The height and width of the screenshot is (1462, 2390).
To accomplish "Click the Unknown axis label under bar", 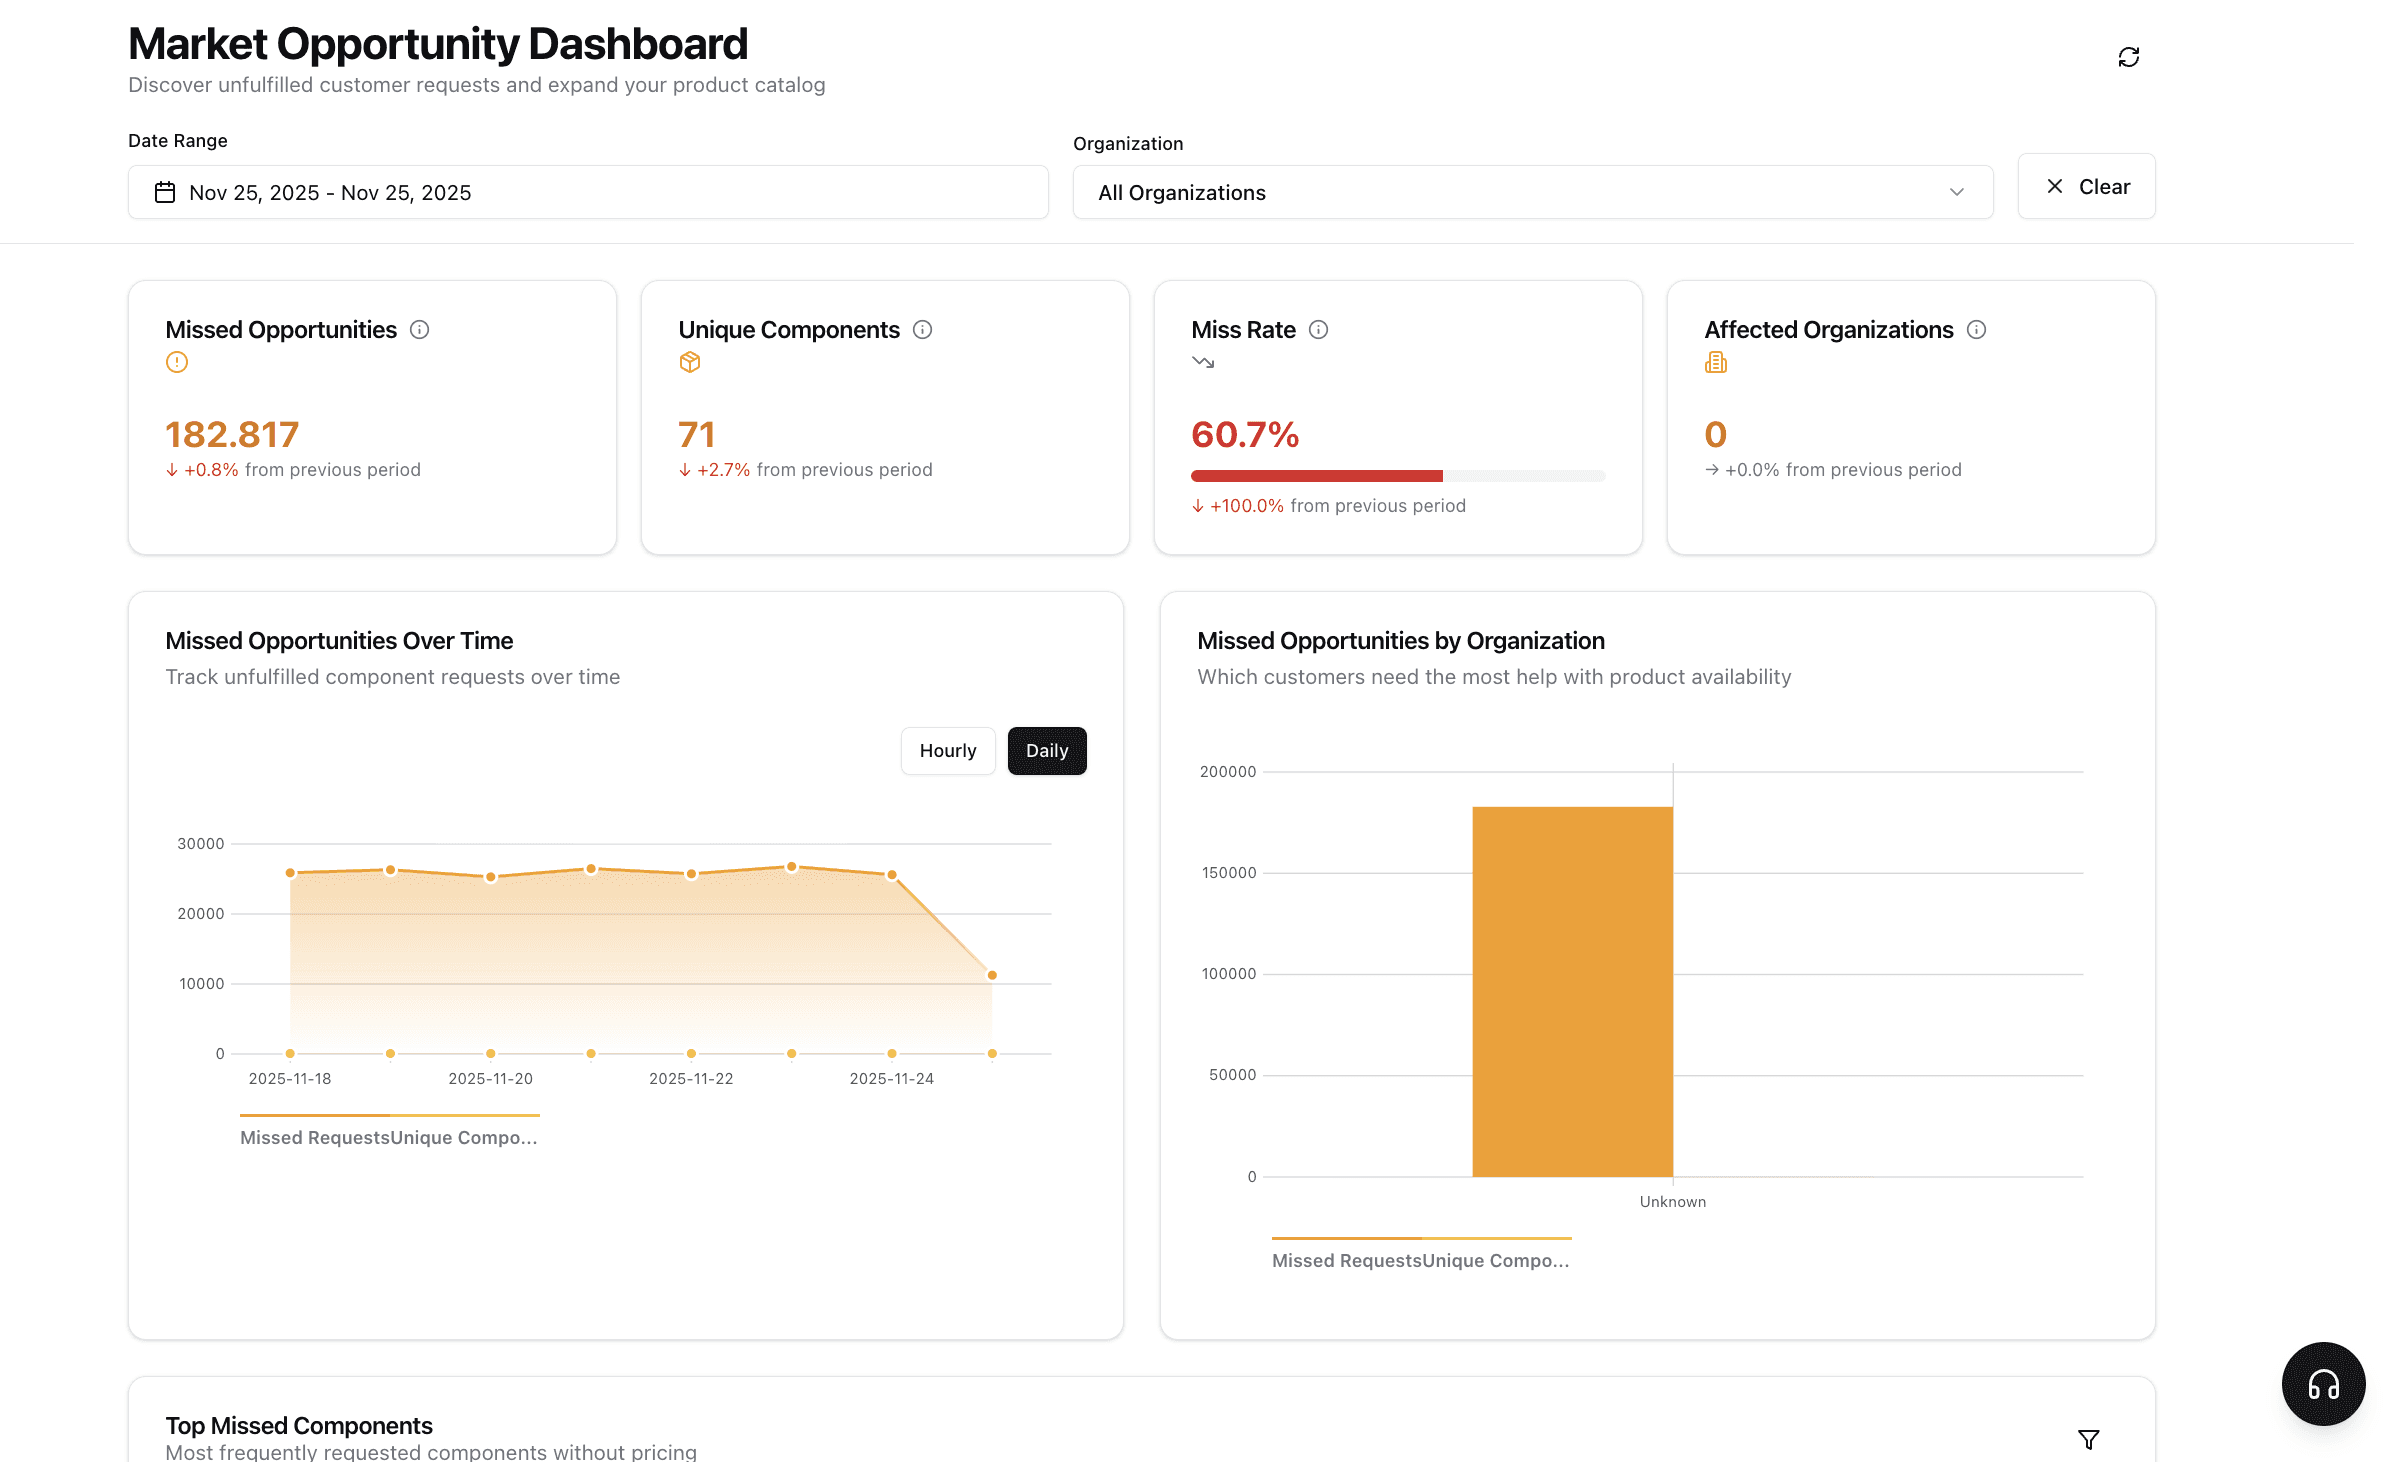I will (x=1673, y=1202).
